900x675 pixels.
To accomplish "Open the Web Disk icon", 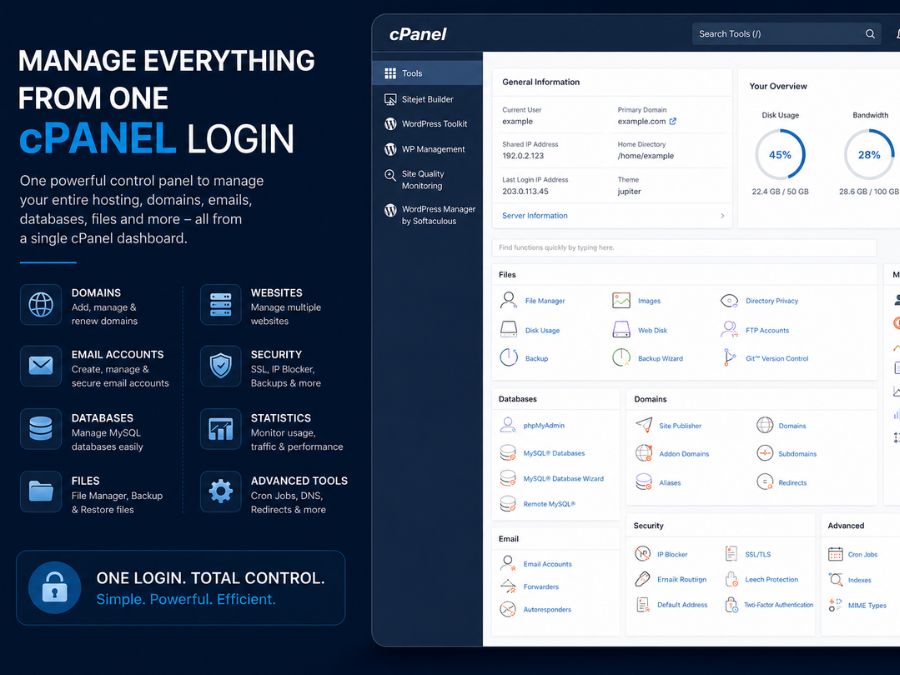I will pyautogui.click(x=621, y=329).
